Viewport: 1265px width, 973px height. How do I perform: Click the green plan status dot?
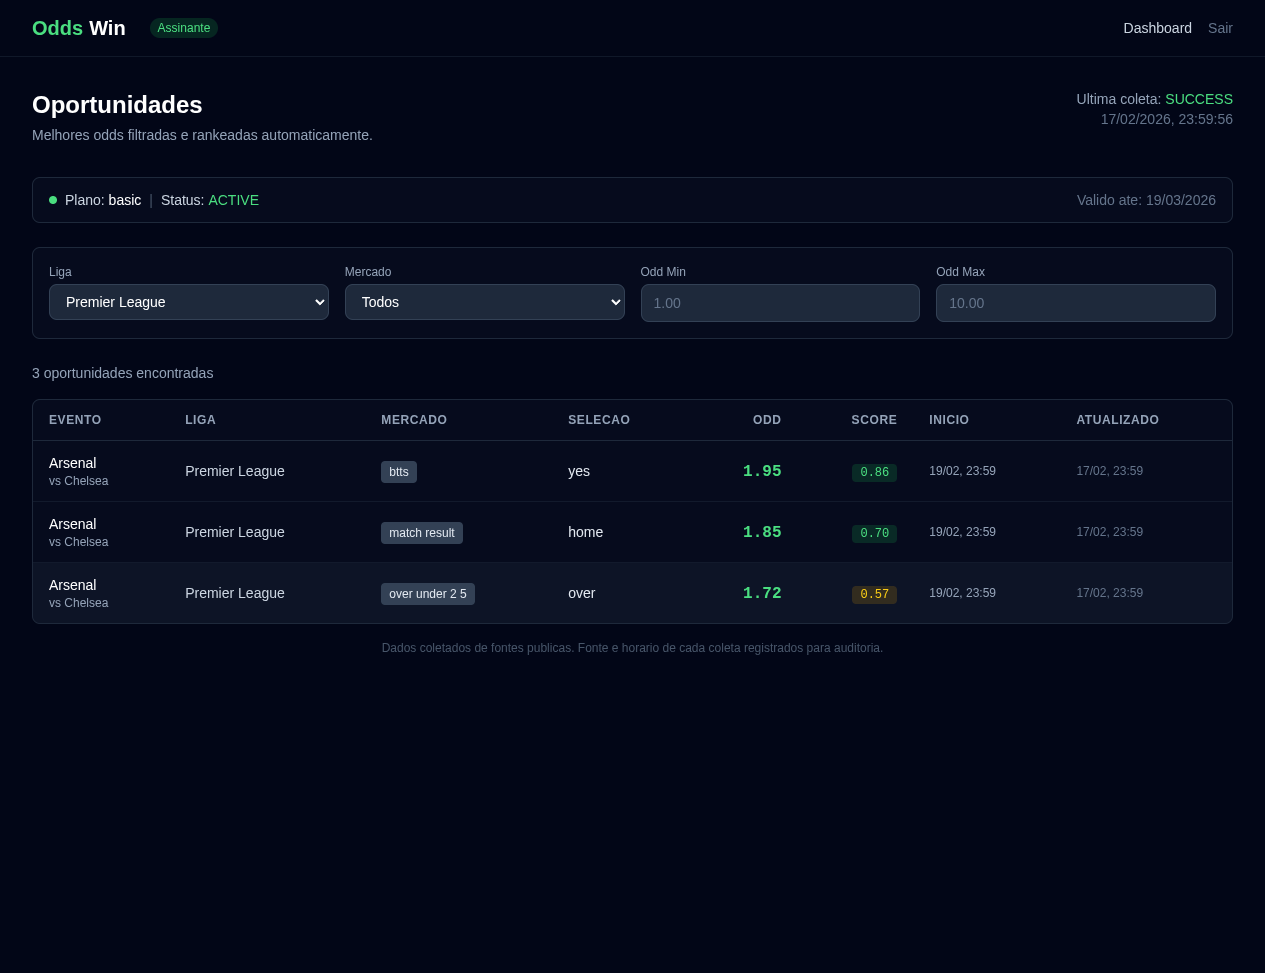pos(53,200)
